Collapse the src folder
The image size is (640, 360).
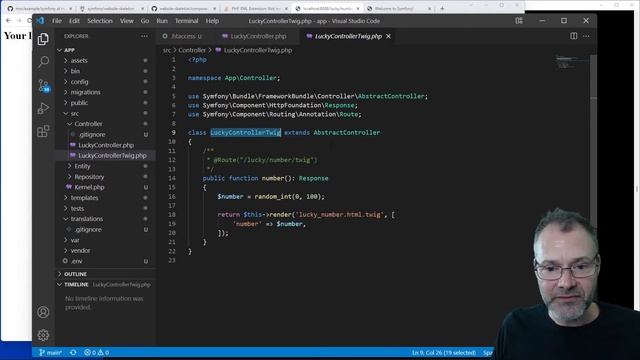[x=105, y=113]
